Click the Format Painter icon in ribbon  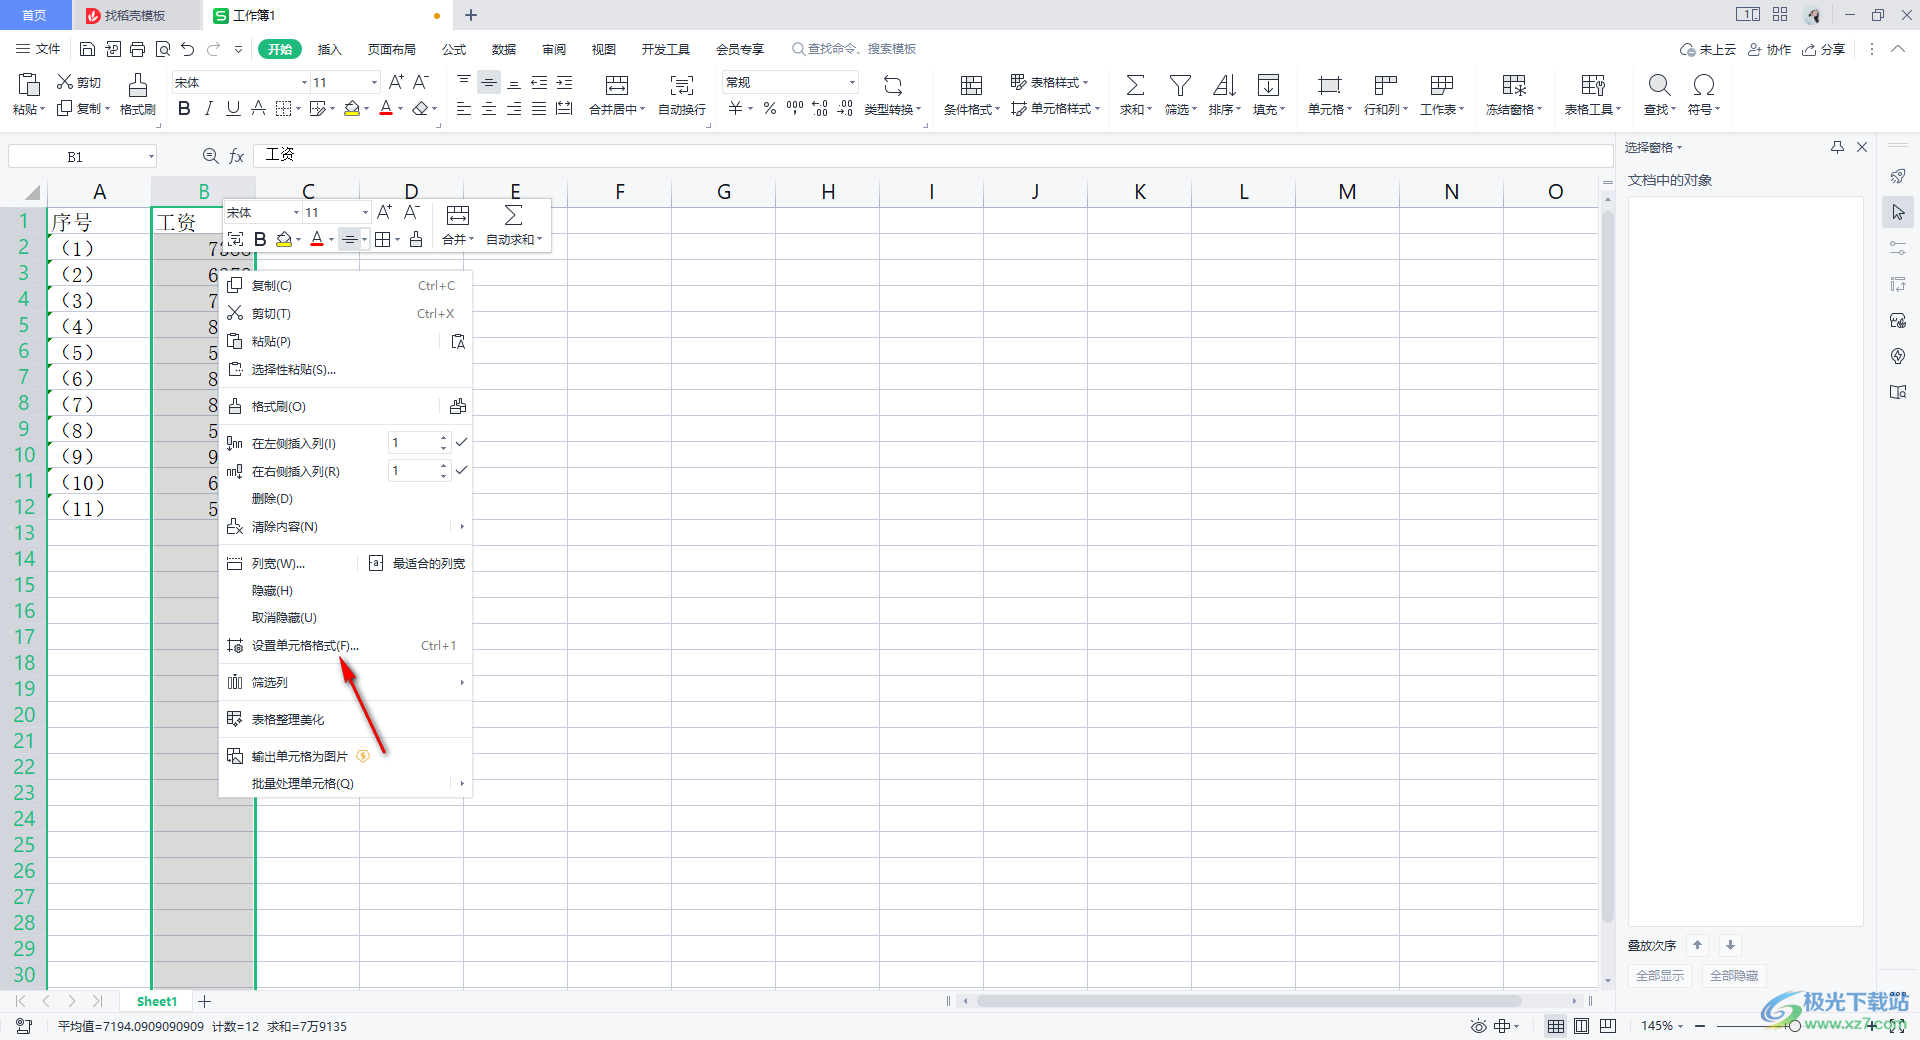(x=138, y=84)
